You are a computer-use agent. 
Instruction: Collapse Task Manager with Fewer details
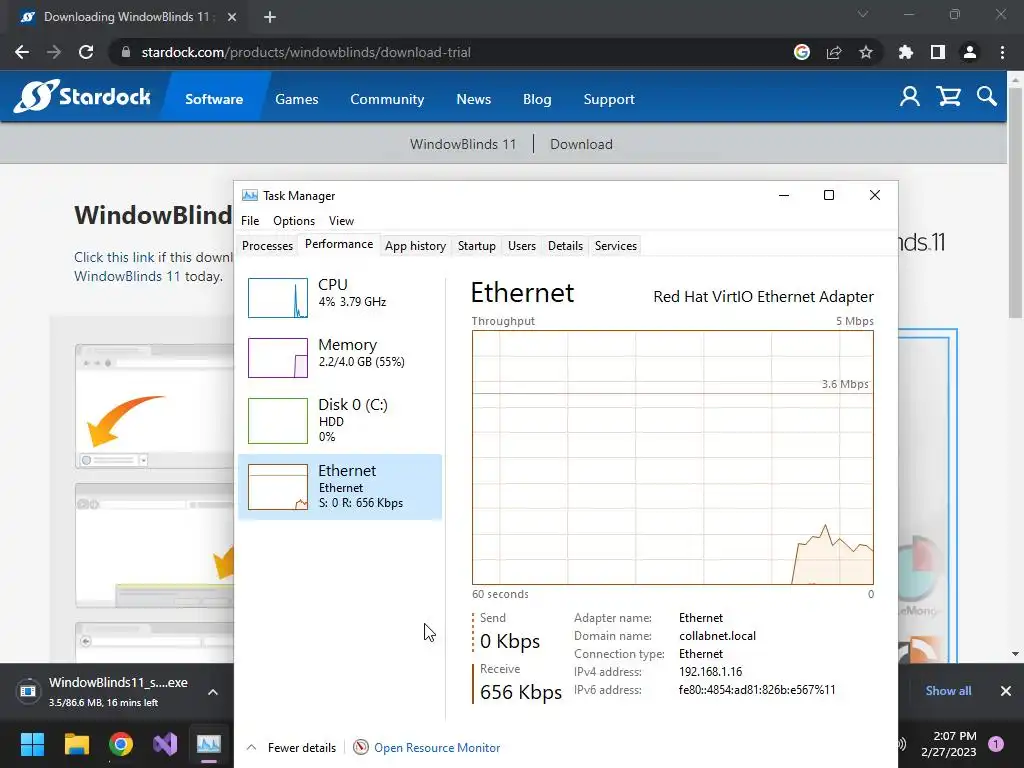291,747
